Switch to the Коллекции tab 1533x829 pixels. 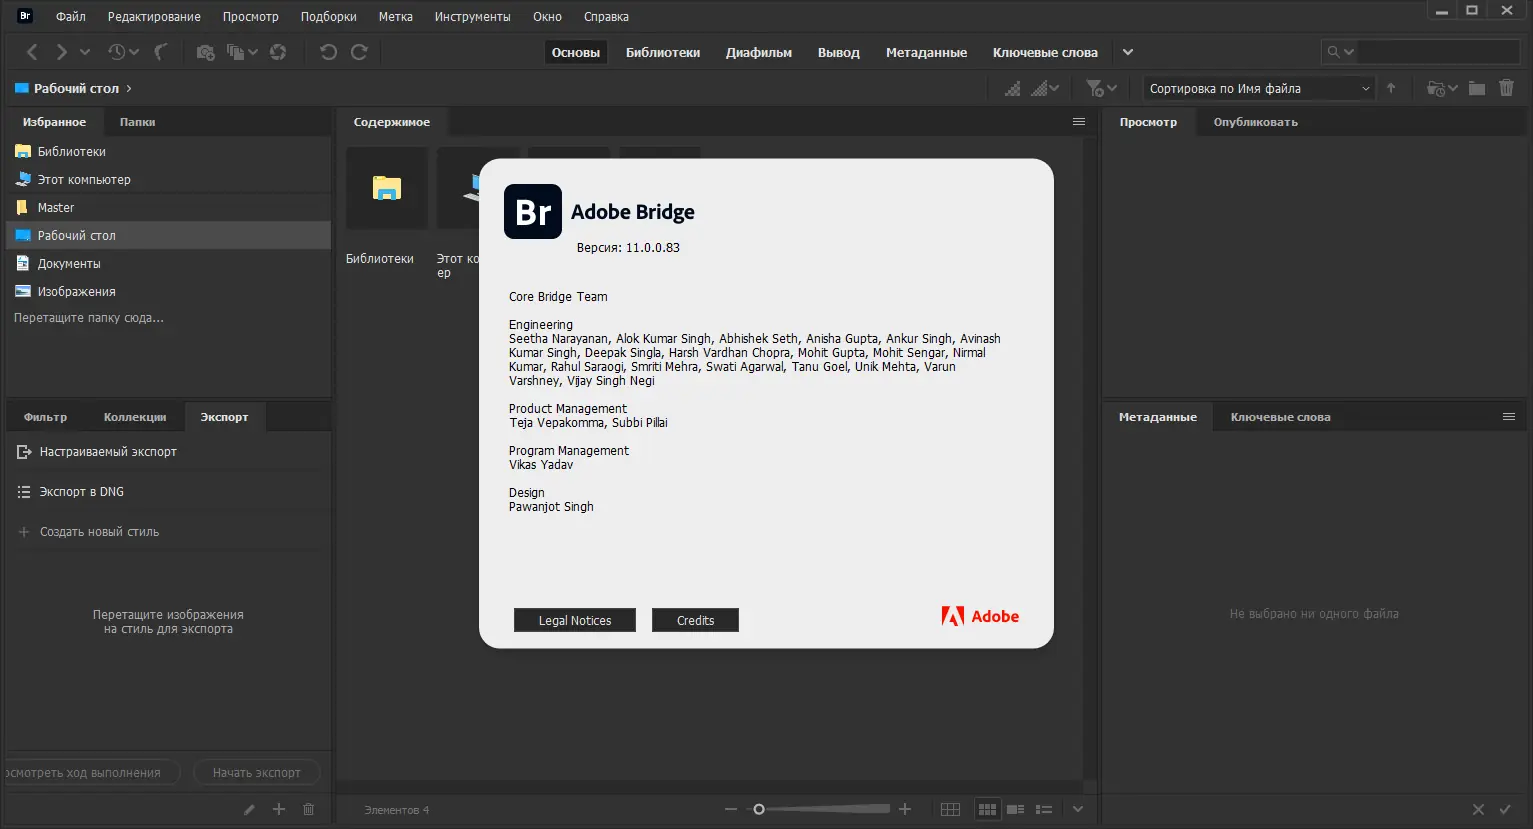(x=135, y=417)
